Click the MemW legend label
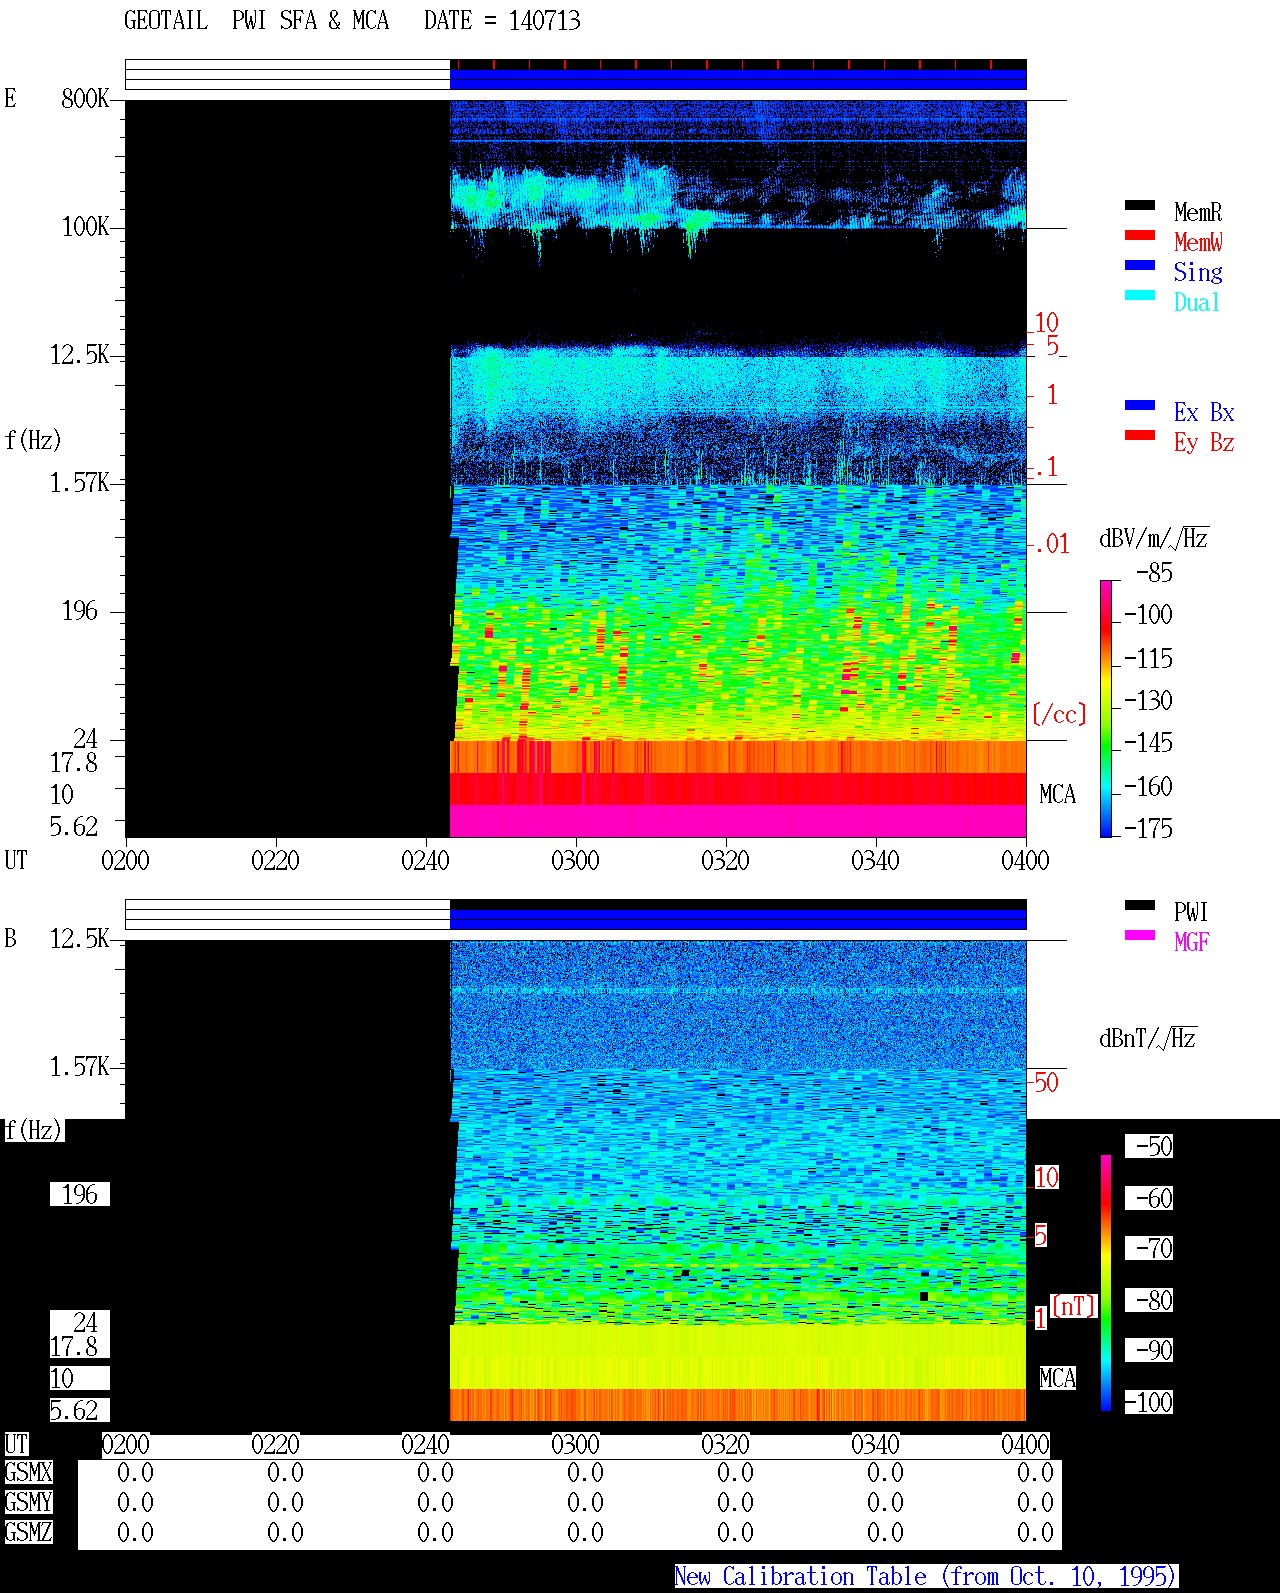This screenshot has width=1280, height=1593. (x=1198, y=242)
